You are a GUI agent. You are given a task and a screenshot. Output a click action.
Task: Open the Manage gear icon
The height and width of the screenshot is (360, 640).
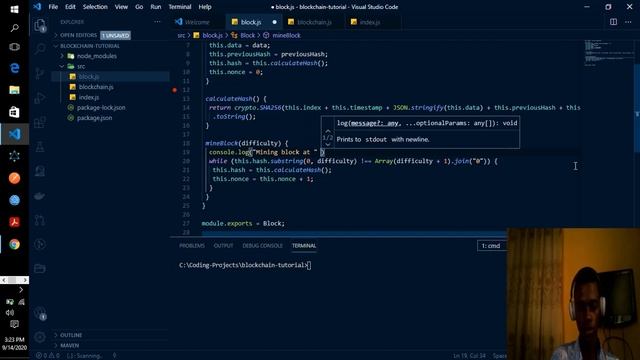point(40,337)
